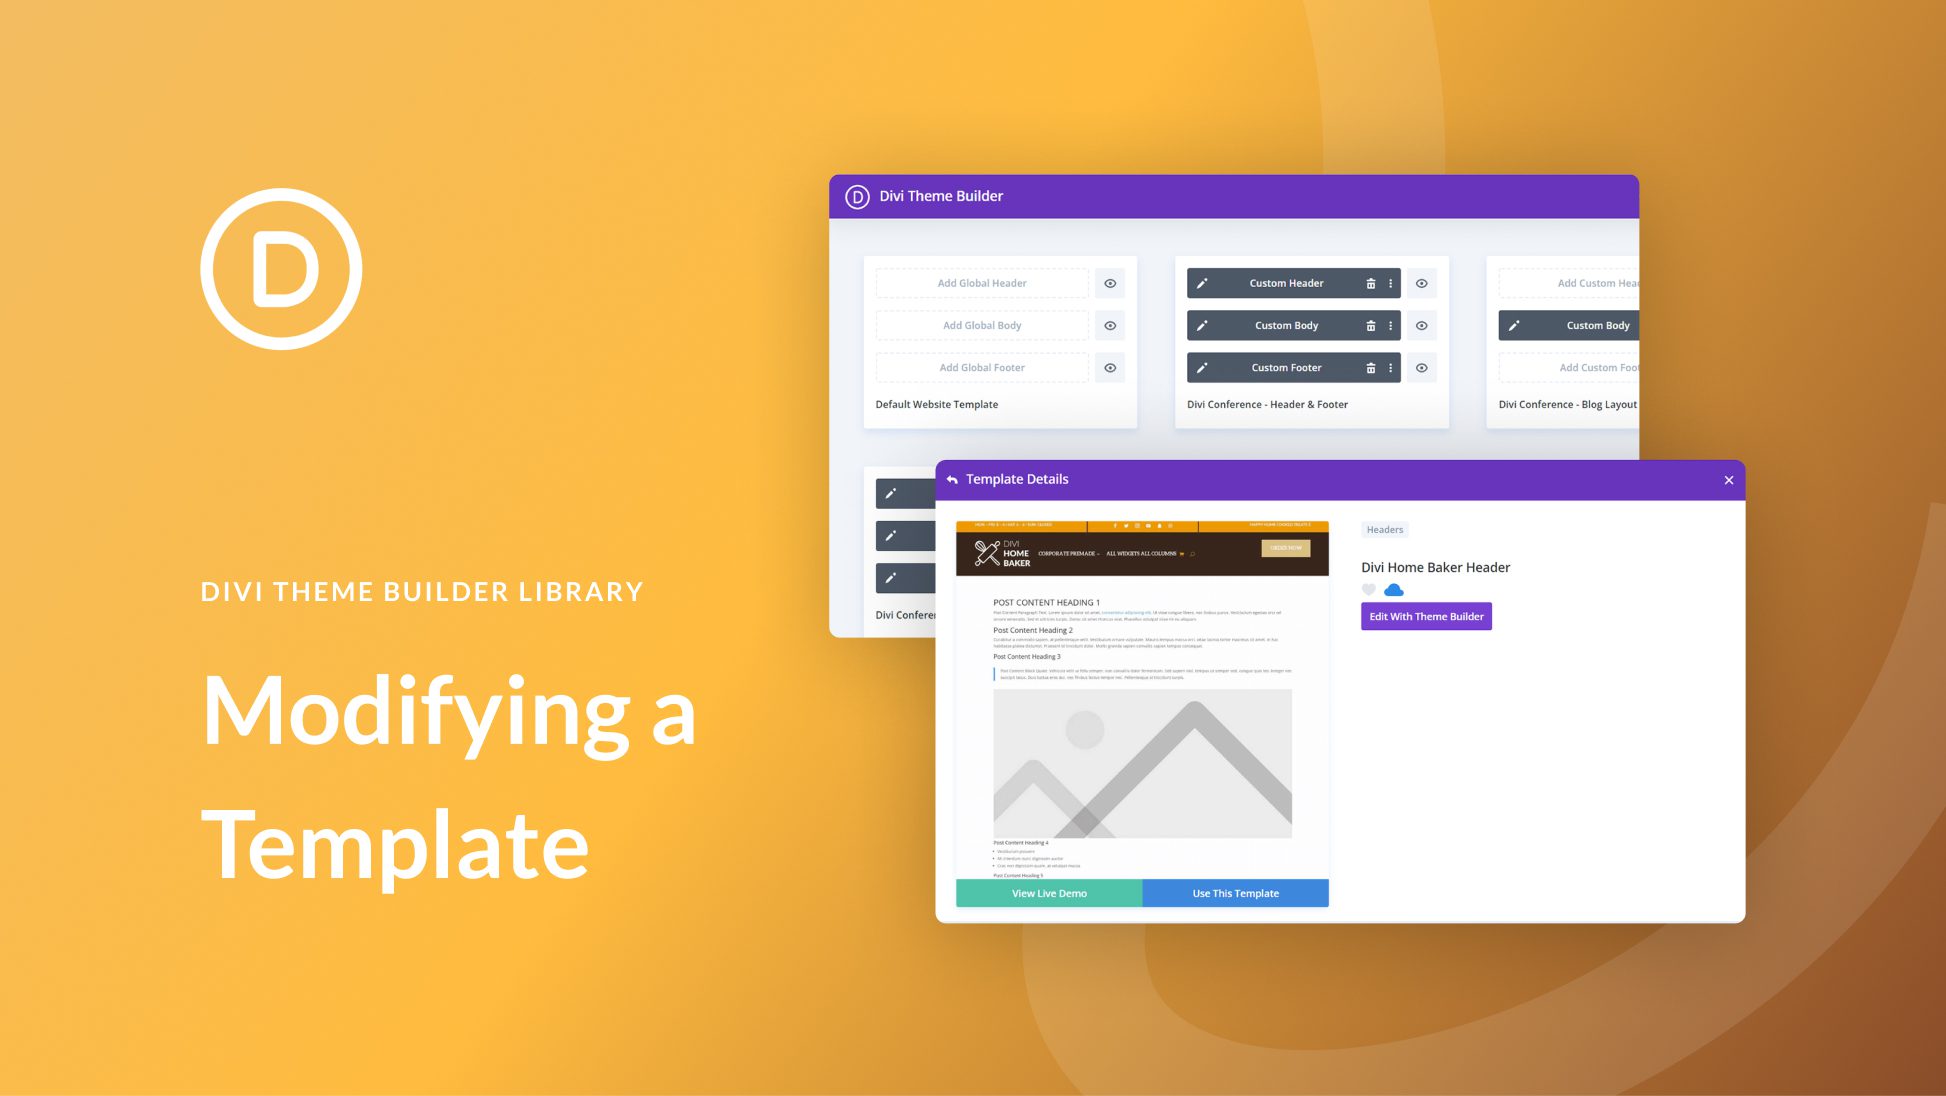Expand the Add Global Footer option
This screenshot has height=1096, width=1946.
click(x=981, y=366)
